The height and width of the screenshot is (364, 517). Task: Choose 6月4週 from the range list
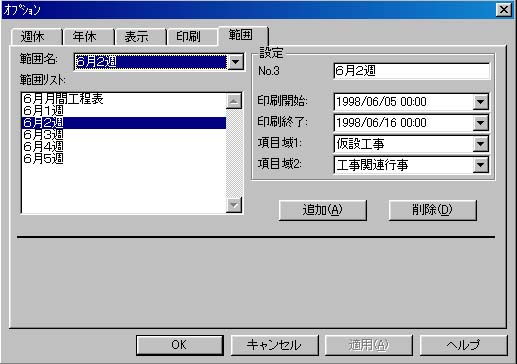(x=123, y=146)
